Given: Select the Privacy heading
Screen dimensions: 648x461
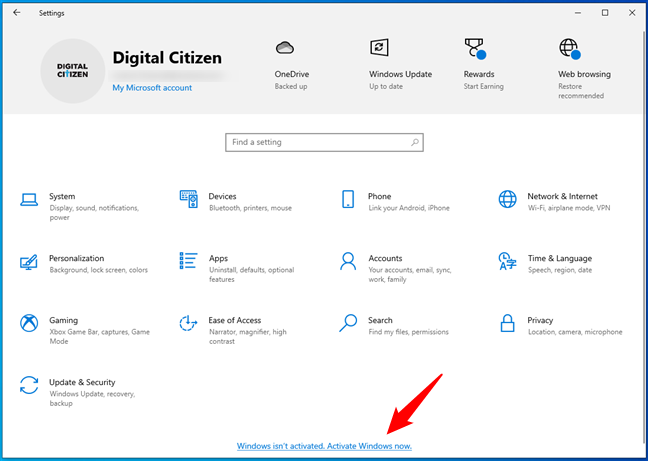Looking at the screenshot, I should (540, 321).
